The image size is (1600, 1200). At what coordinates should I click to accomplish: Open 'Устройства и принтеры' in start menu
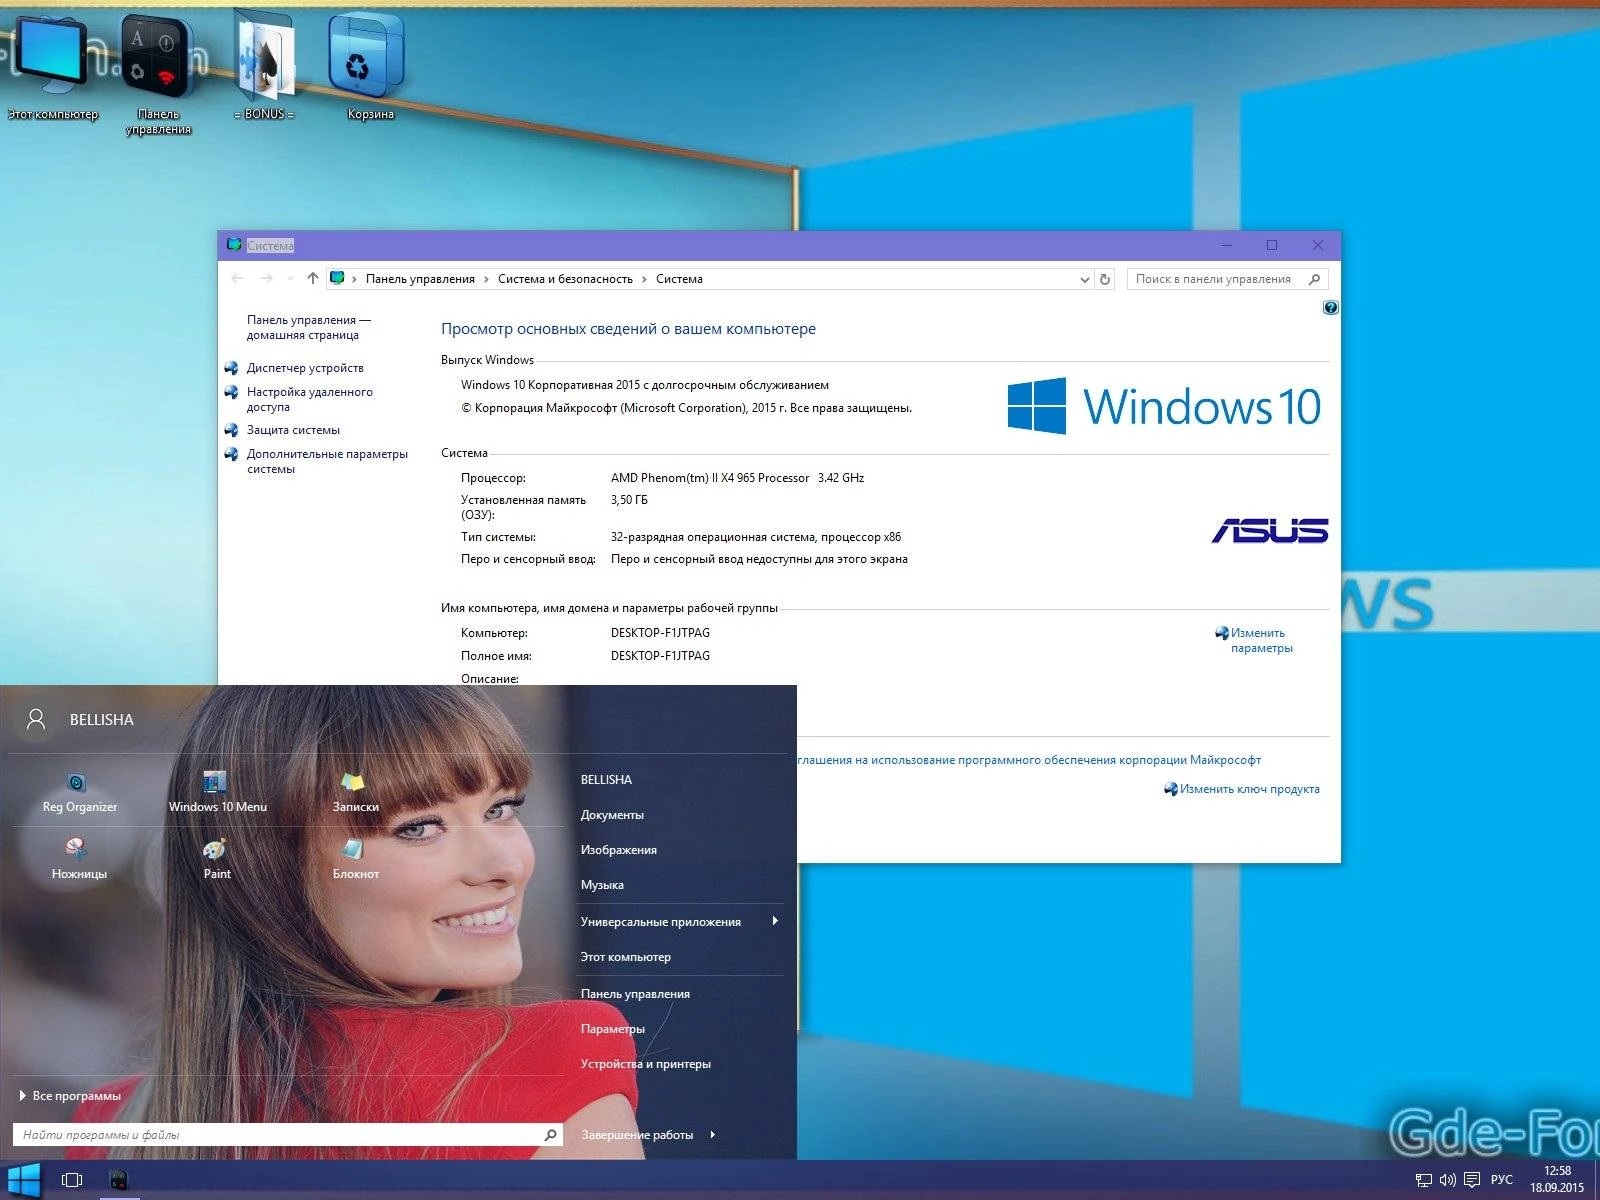click(x=645, y=1064)
